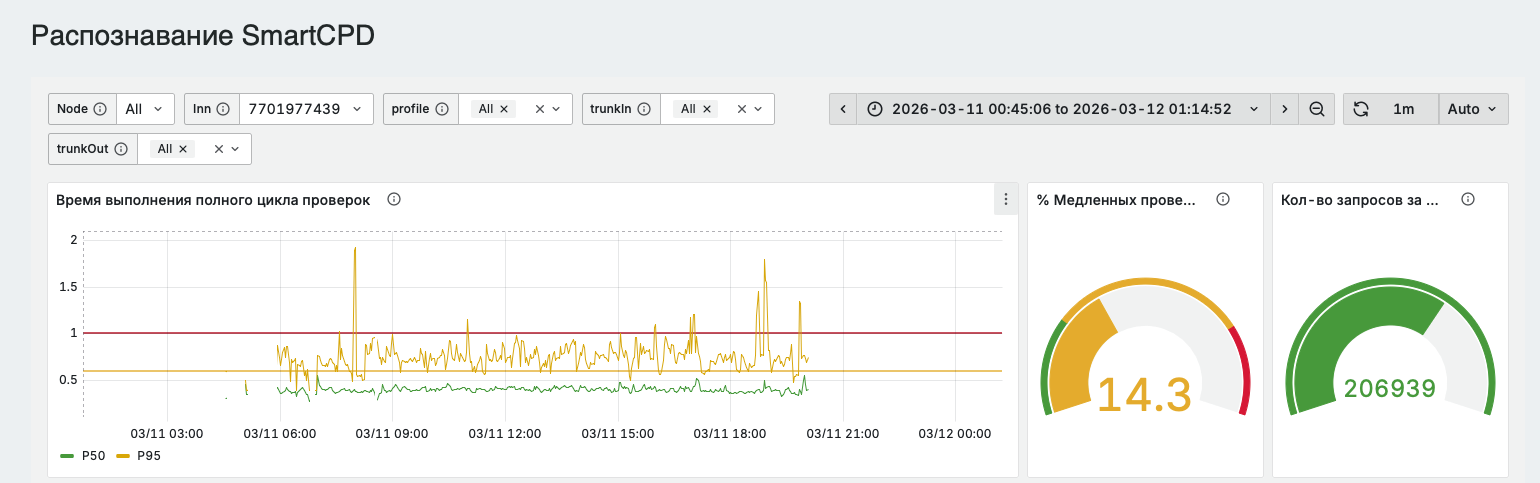Remove the All tag in trunkIn filter
This screenshot has height=483, width=1540.
click(706, 109)
